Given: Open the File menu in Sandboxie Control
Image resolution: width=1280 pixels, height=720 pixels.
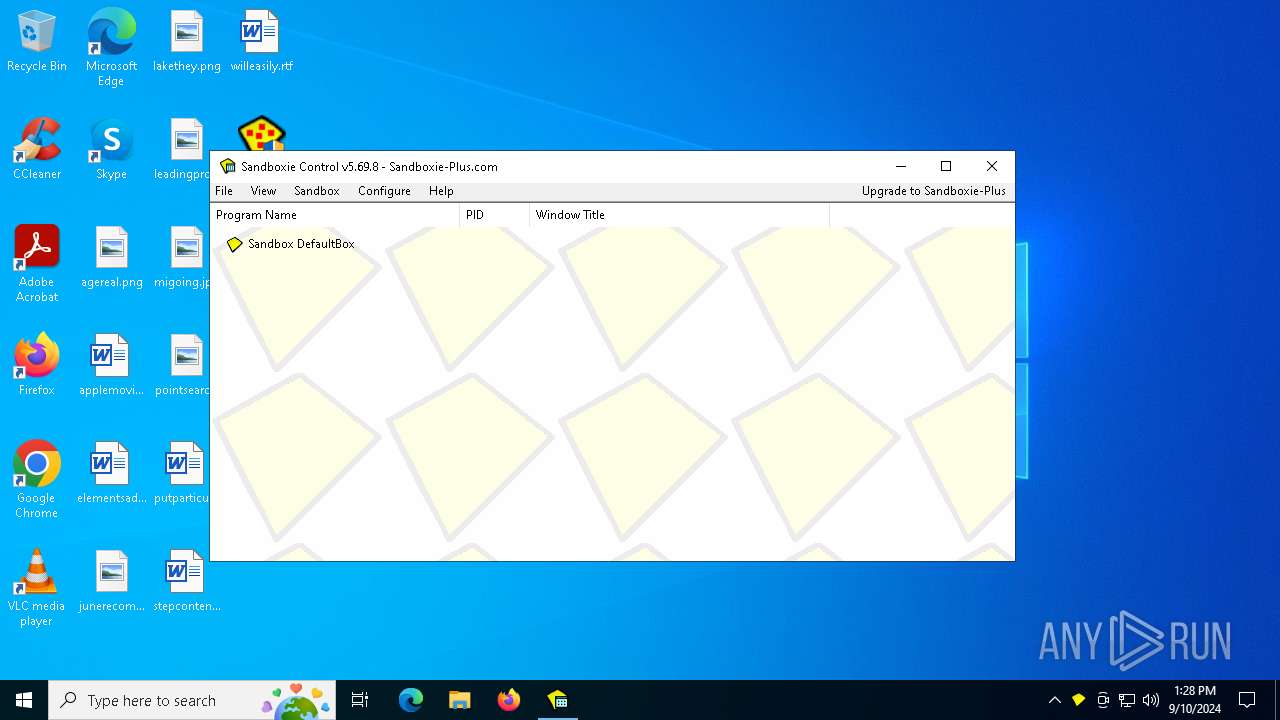Looking at the screenshot, I should (x=224, y=191).
